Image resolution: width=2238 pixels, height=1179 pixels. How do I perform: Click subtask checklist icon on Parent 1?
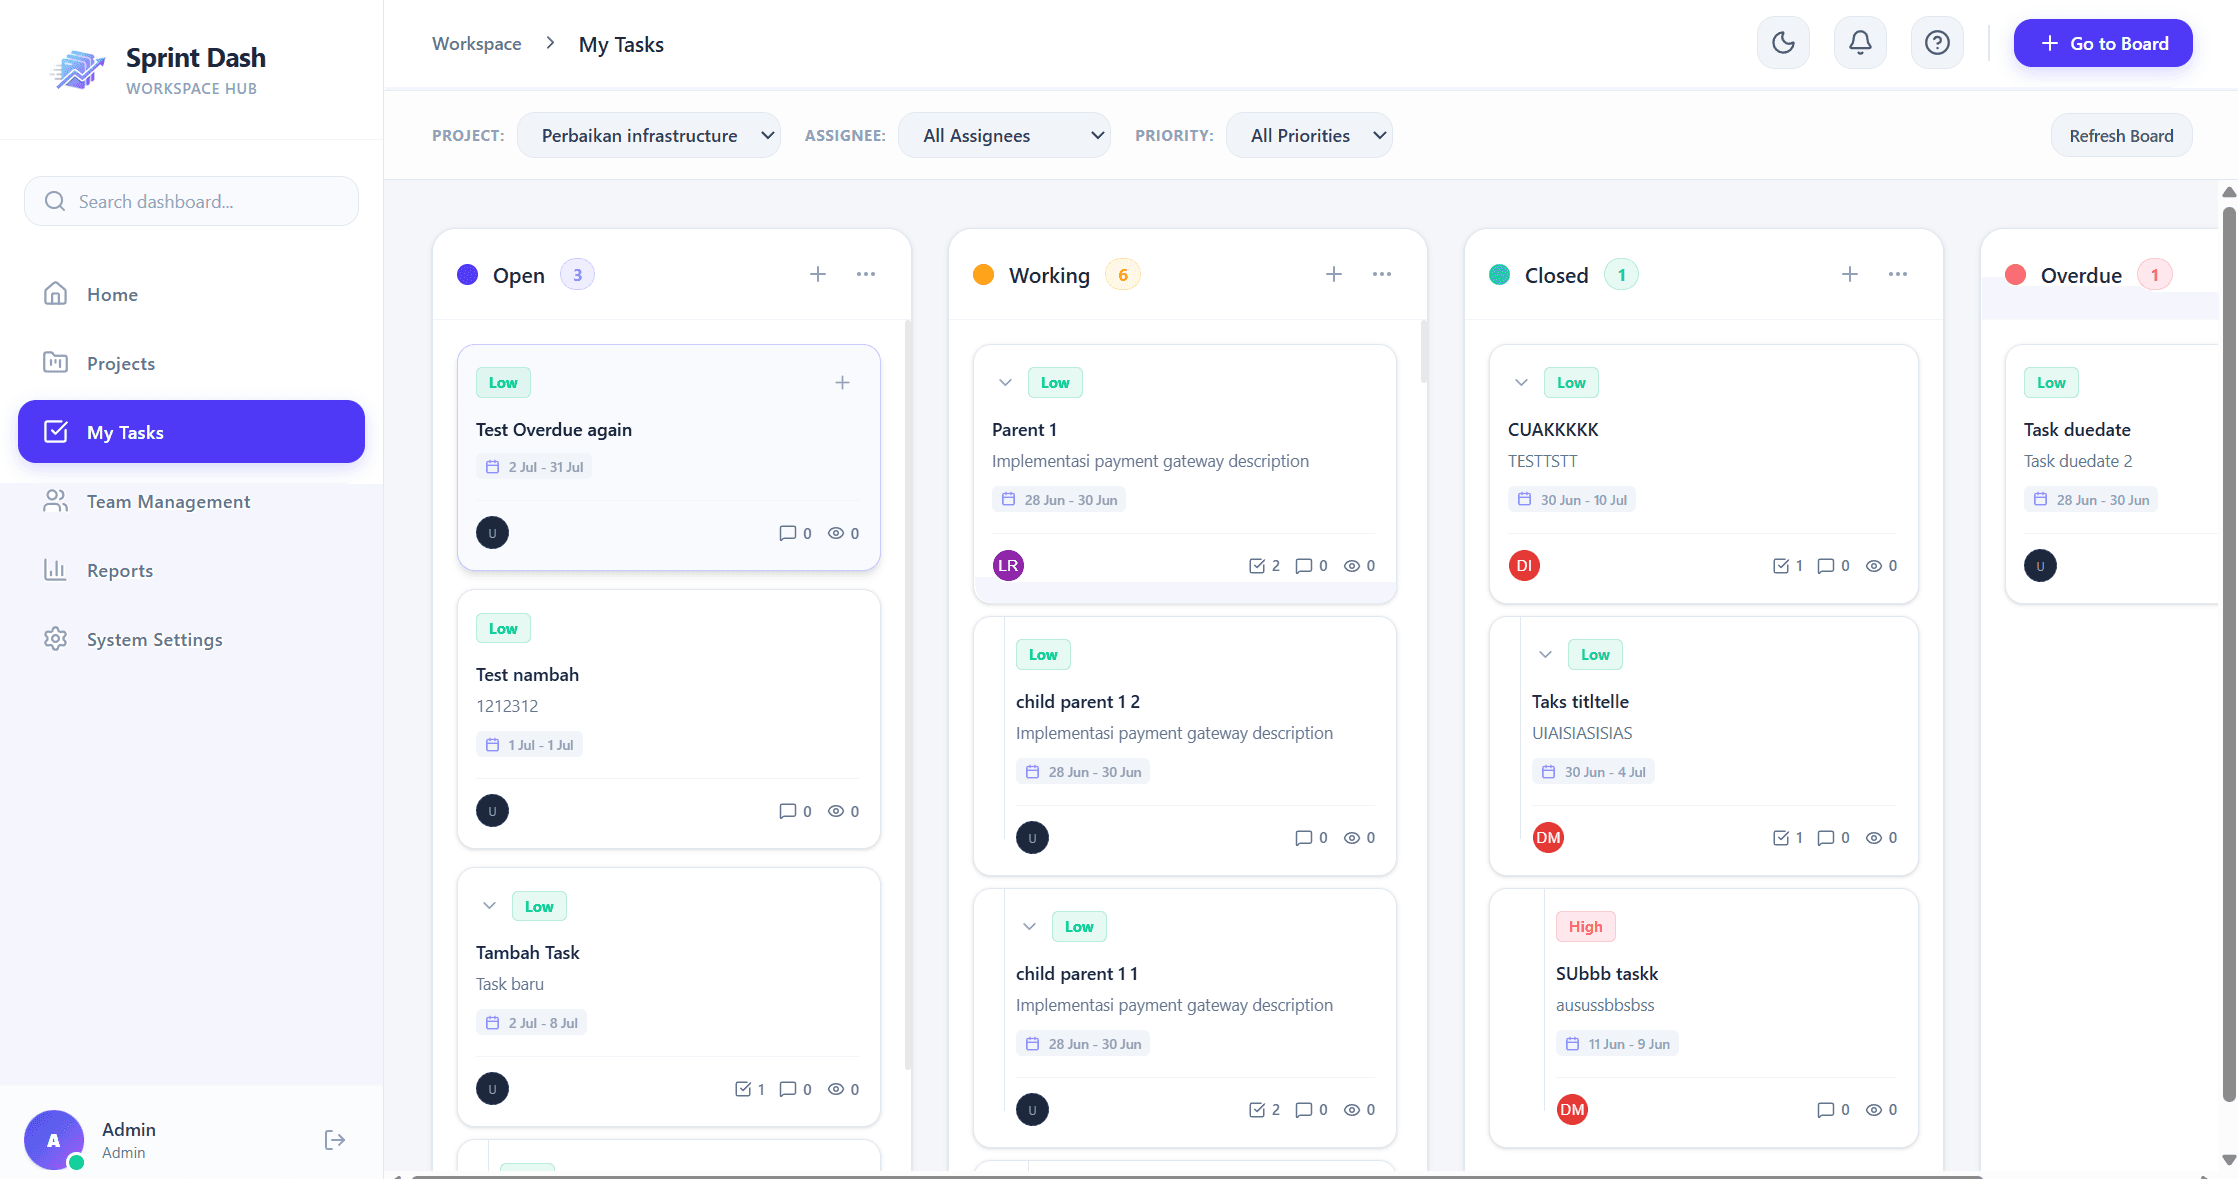coord(1257,566)
